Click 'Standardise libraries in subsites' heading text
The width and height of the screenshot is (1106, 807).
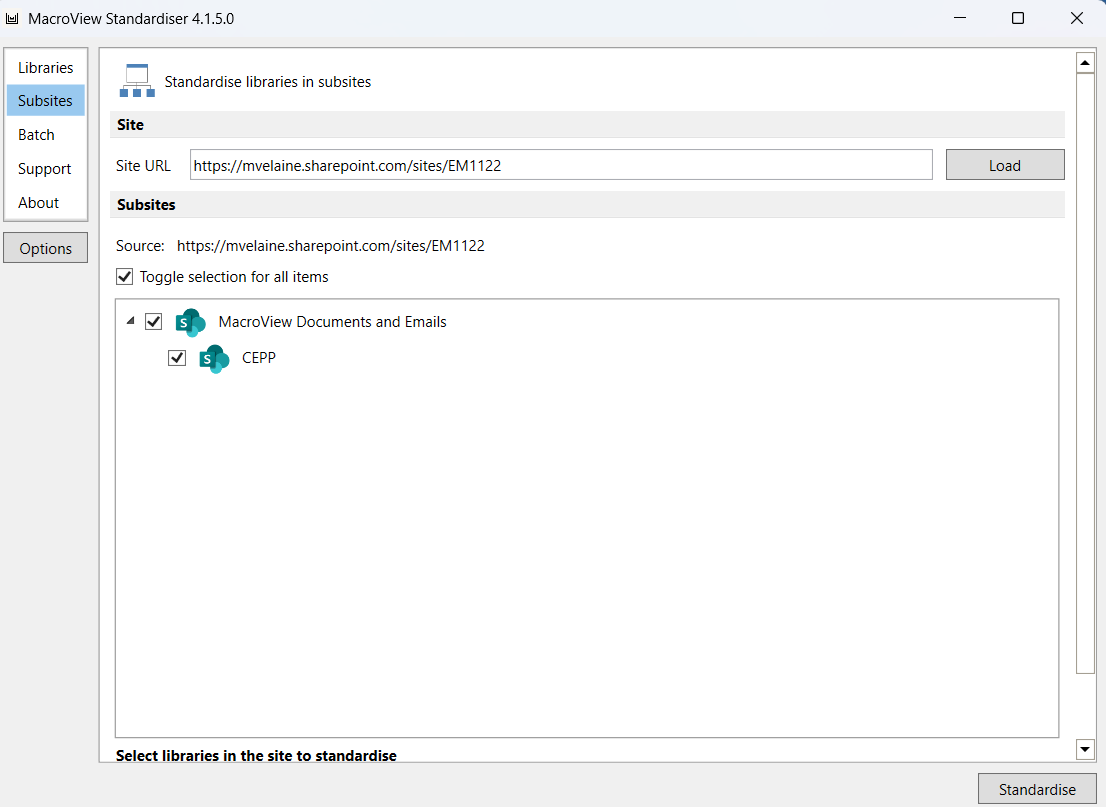(268, 82)
